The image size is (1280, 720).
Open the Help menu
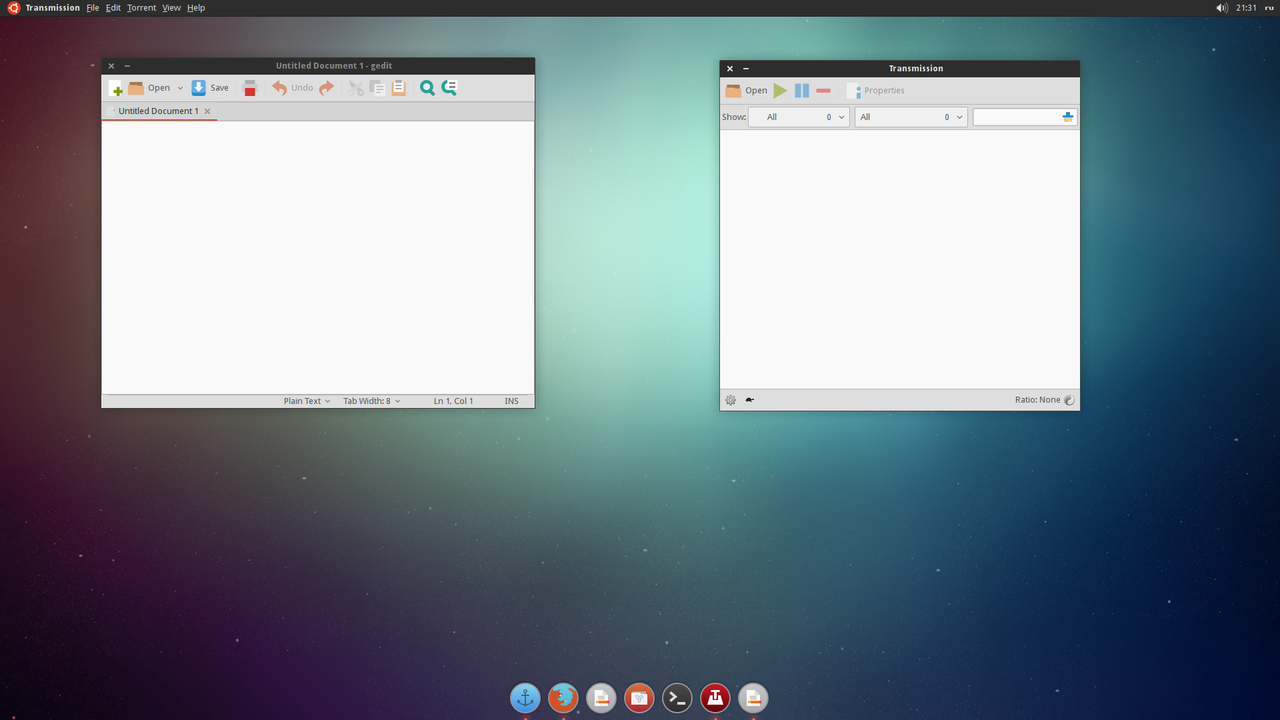pyautogui.click(x=196, y=8)
